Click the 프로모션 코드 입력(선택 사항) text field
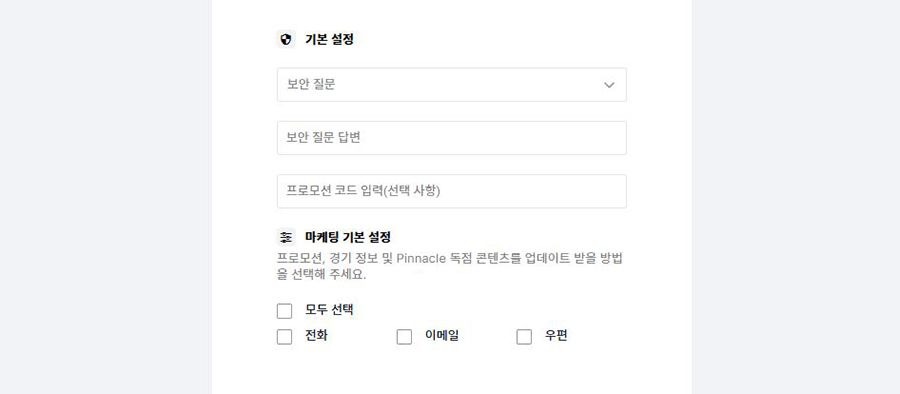This screenshot has width=900, height=394. click(452, 191)
